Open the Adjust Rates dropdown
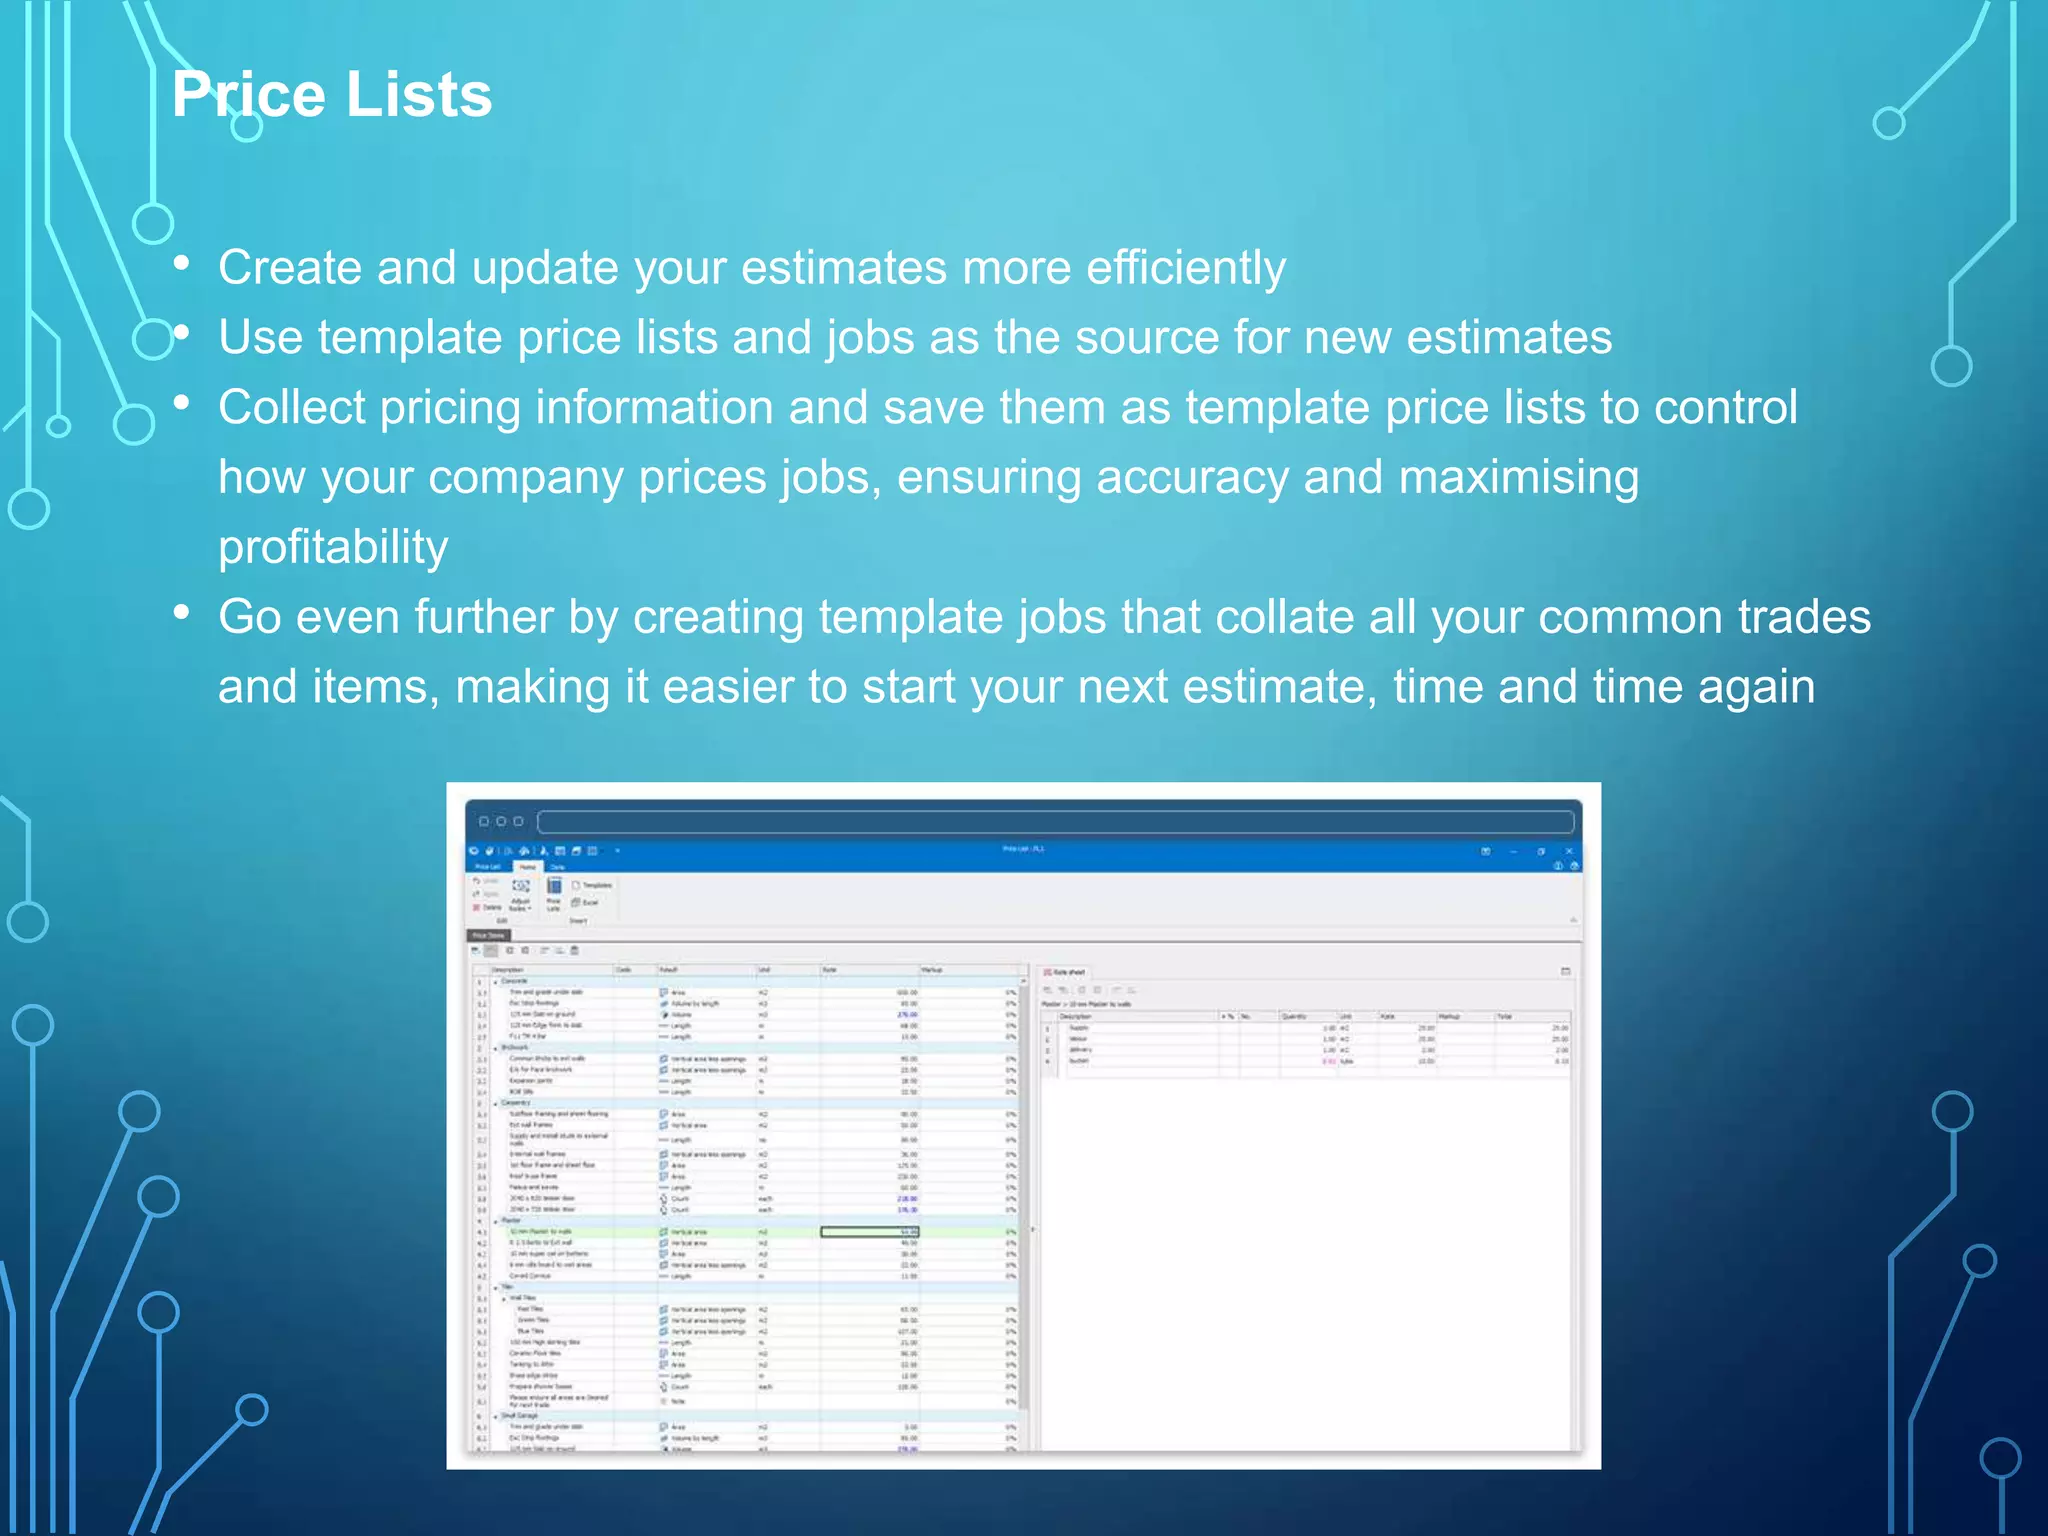 point(521,895)
